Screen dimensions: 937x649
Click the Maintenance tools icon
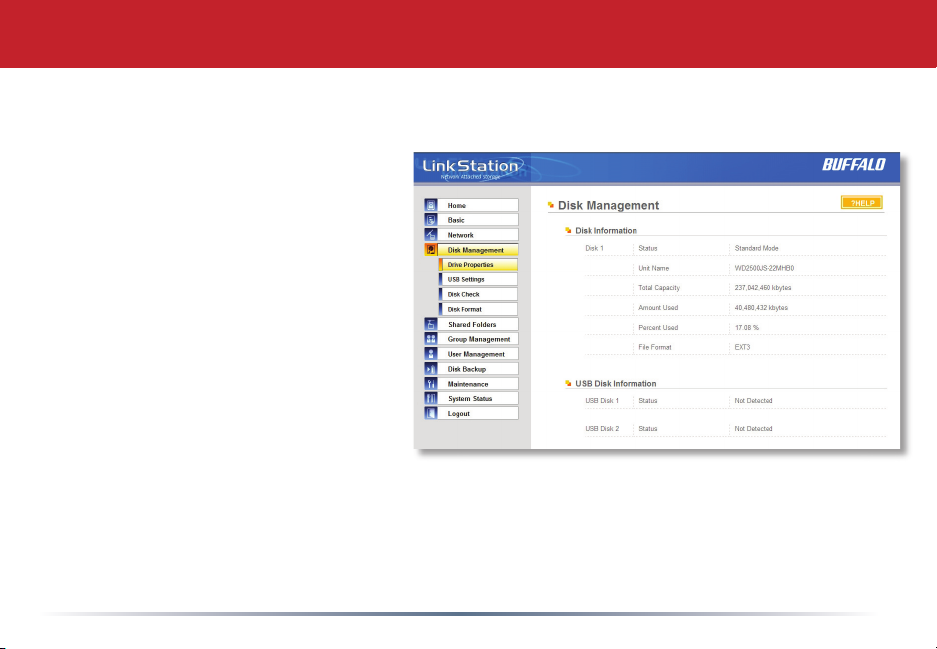click(431, 384)
